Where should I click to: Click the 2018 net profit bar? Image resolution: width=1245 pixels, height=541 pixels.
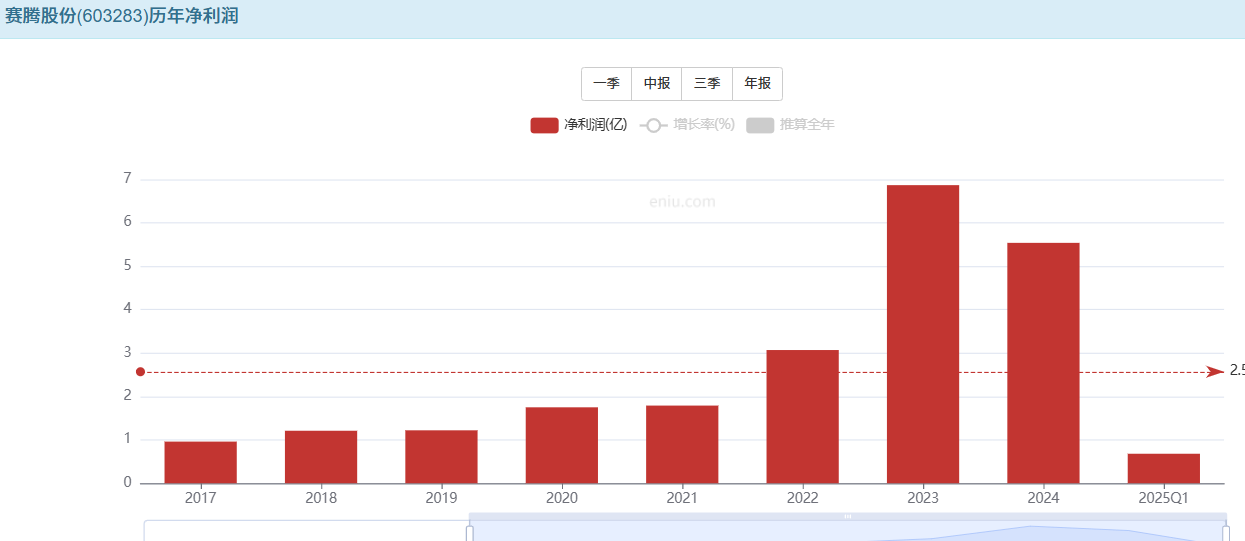pos(321,457)
